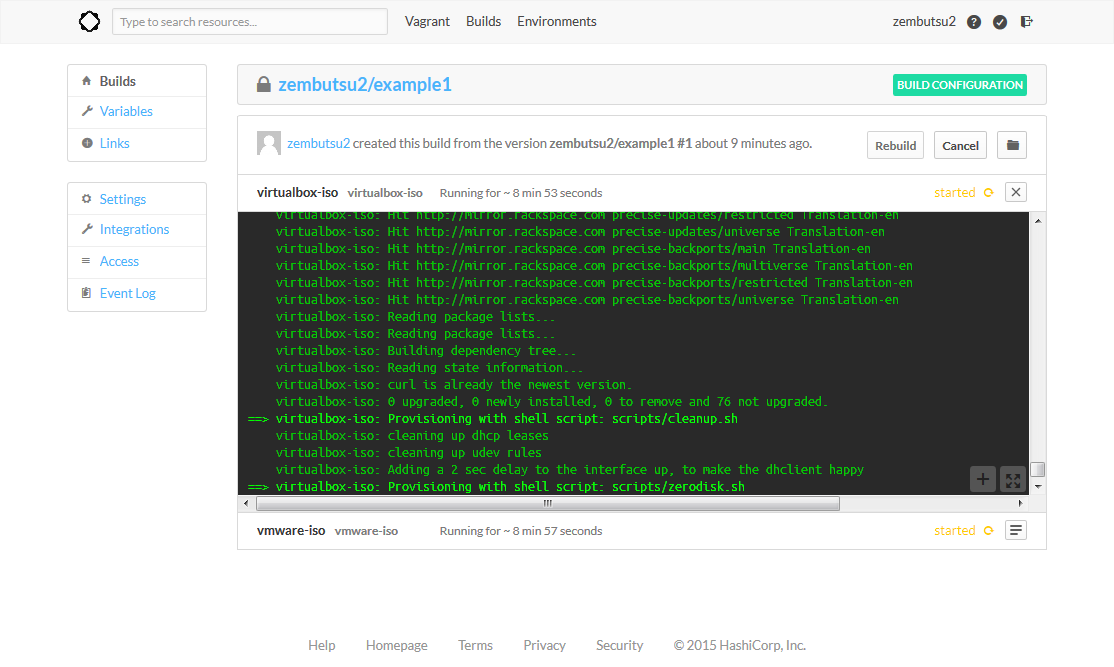Click the Access list icon
Viewport: 1114px width, 667px height.
click(86, 261)
